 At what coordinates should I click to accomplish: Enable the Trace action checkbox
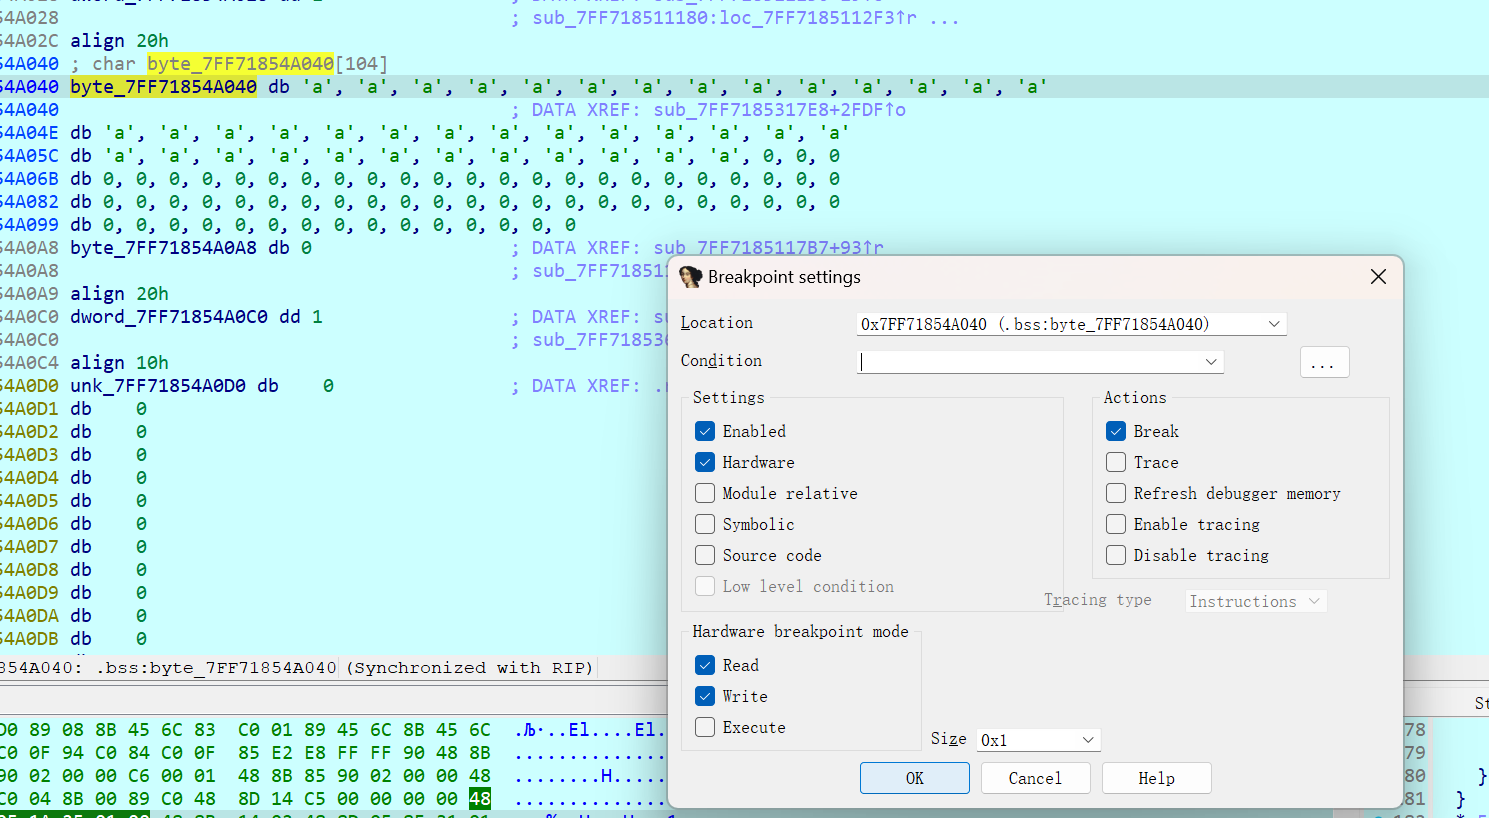1116,462
